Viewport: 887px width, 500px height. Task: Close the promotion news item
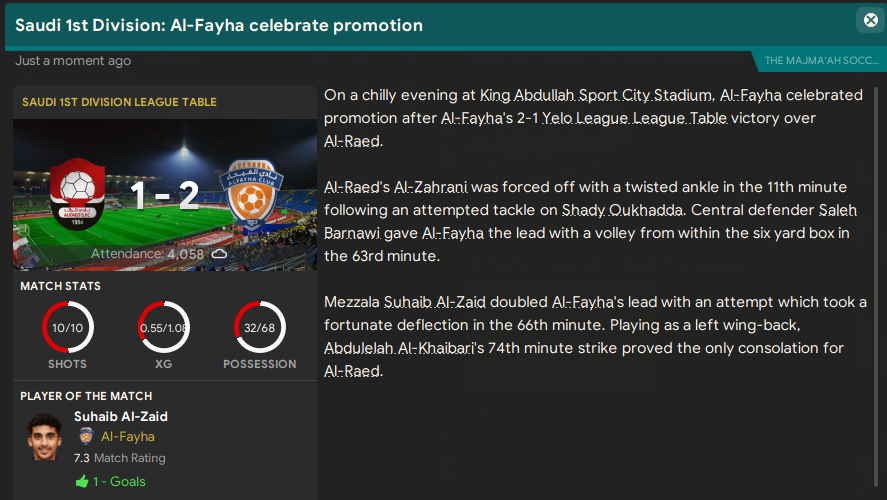tap(870, 20)
